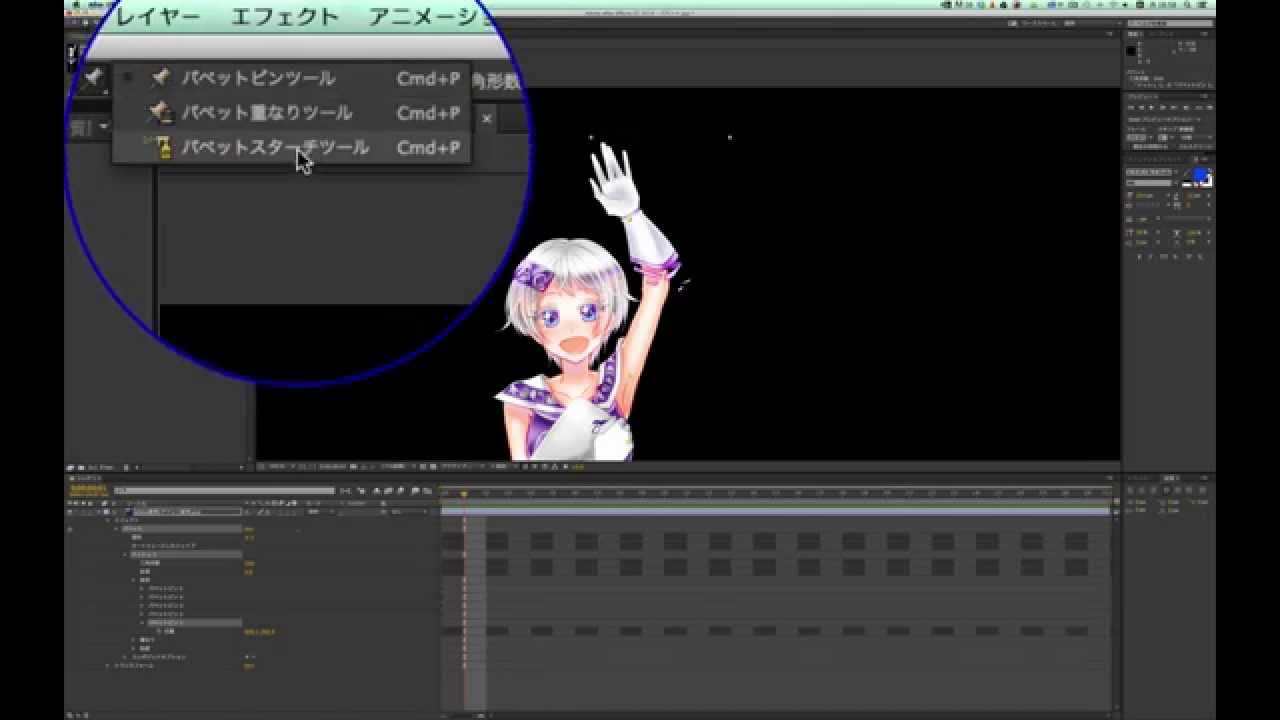Collapse the メッシュ group under パペット
The width and height of the screenshot is (1280, 720).
(x=125, y=554)
